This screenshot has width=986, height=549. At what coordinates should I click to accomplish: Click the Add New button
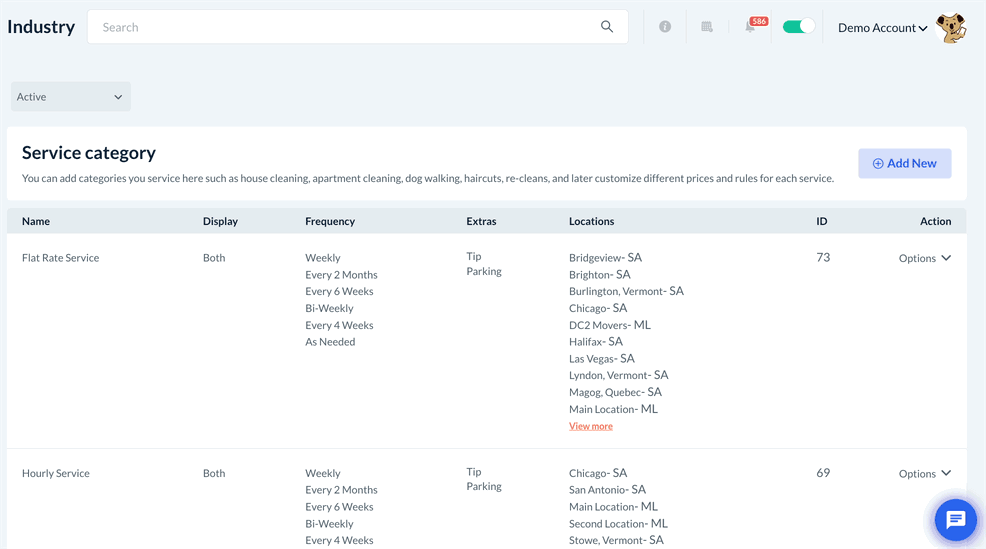pyautogui.click(x=904, y=163)
